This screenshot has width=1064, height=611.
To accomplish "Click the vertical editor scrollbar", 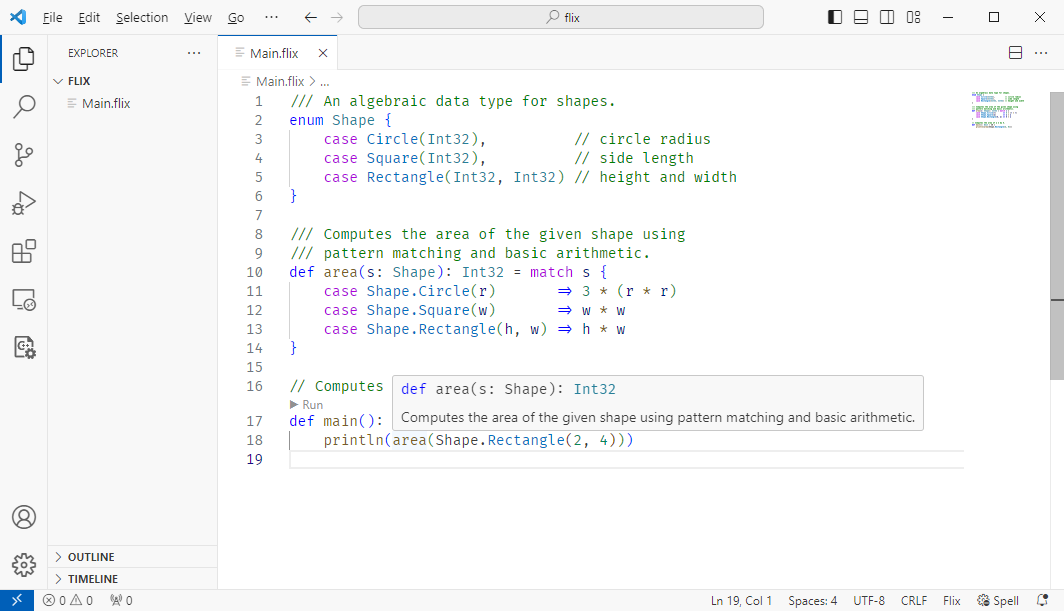I will pyautogui.click(x=1057, y=236).
